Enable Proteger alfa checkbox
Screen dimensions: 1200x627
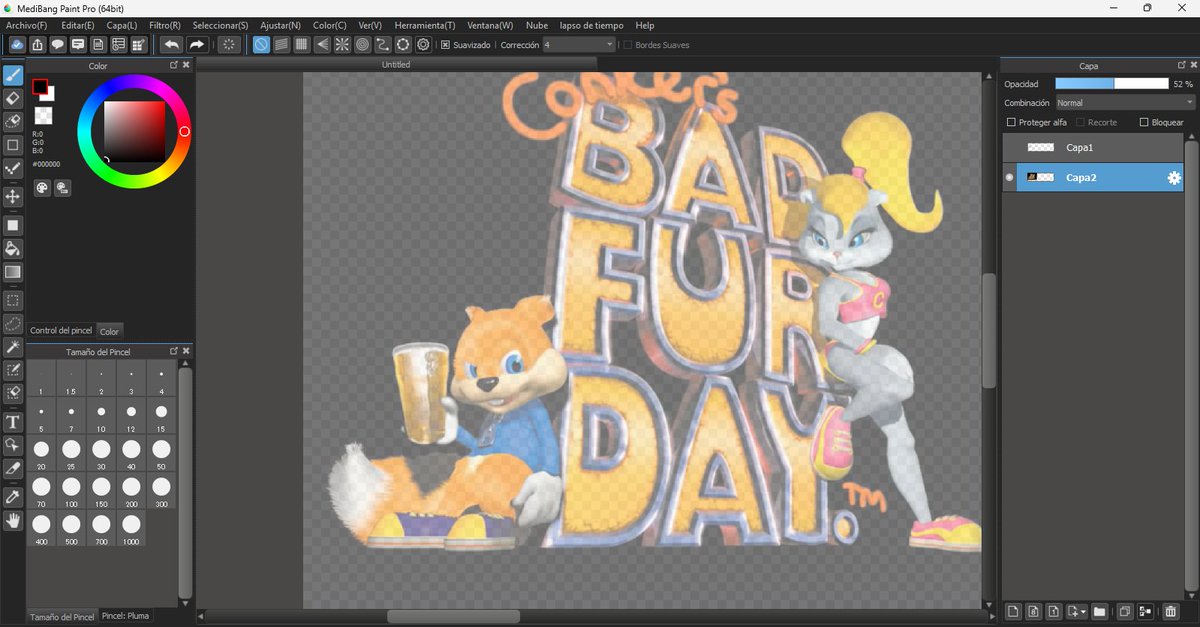point(1011,122)
